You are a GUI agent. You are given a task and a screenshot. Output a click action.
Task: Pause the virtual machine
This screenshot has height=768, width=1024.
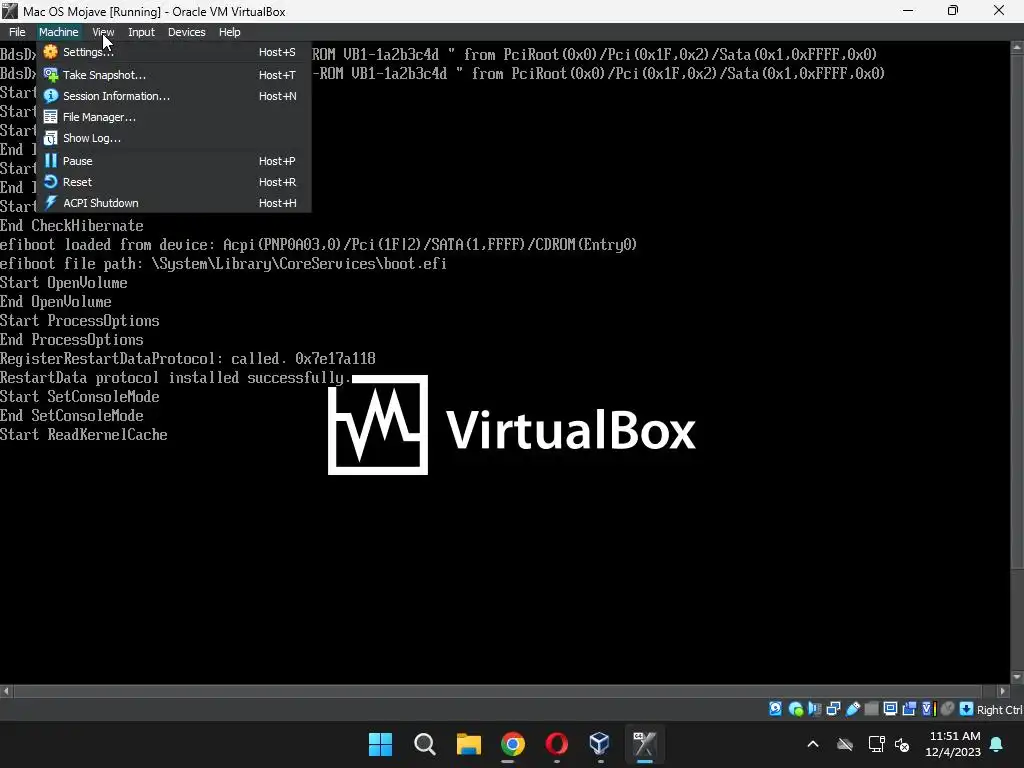(173, 161)
